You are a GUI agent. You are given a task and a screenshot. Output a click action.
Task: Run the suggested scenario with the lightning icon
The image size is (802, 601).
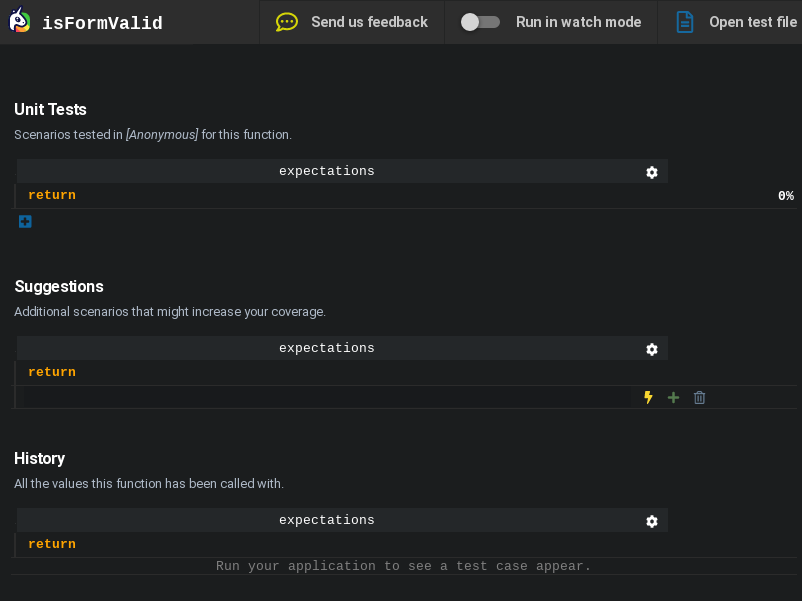click(x=647, y=397)
